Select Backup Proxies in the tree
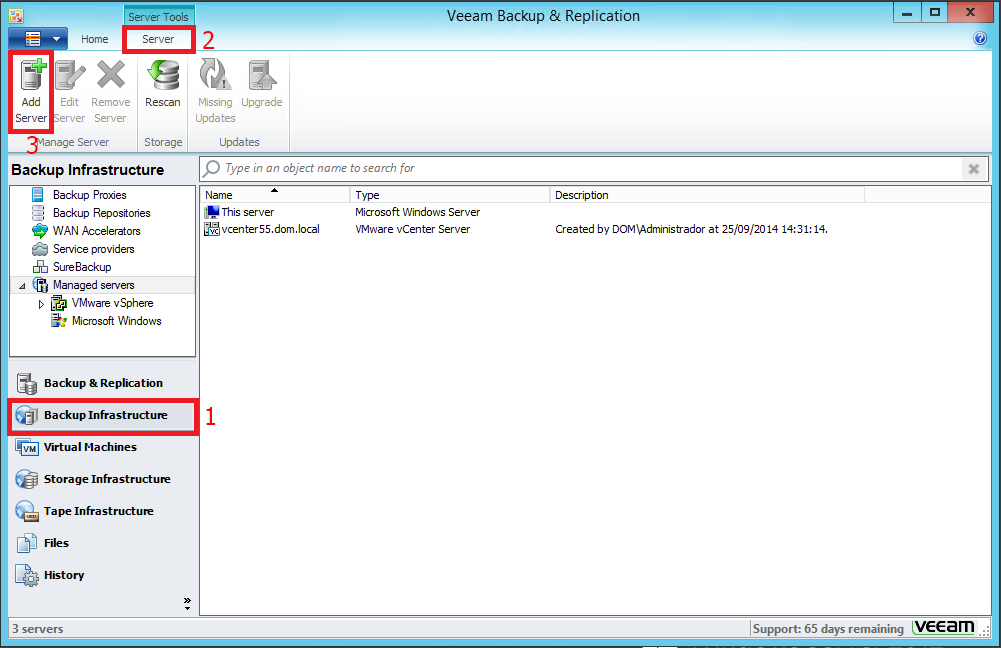The image size is (1001, 648). coord(89,195)
